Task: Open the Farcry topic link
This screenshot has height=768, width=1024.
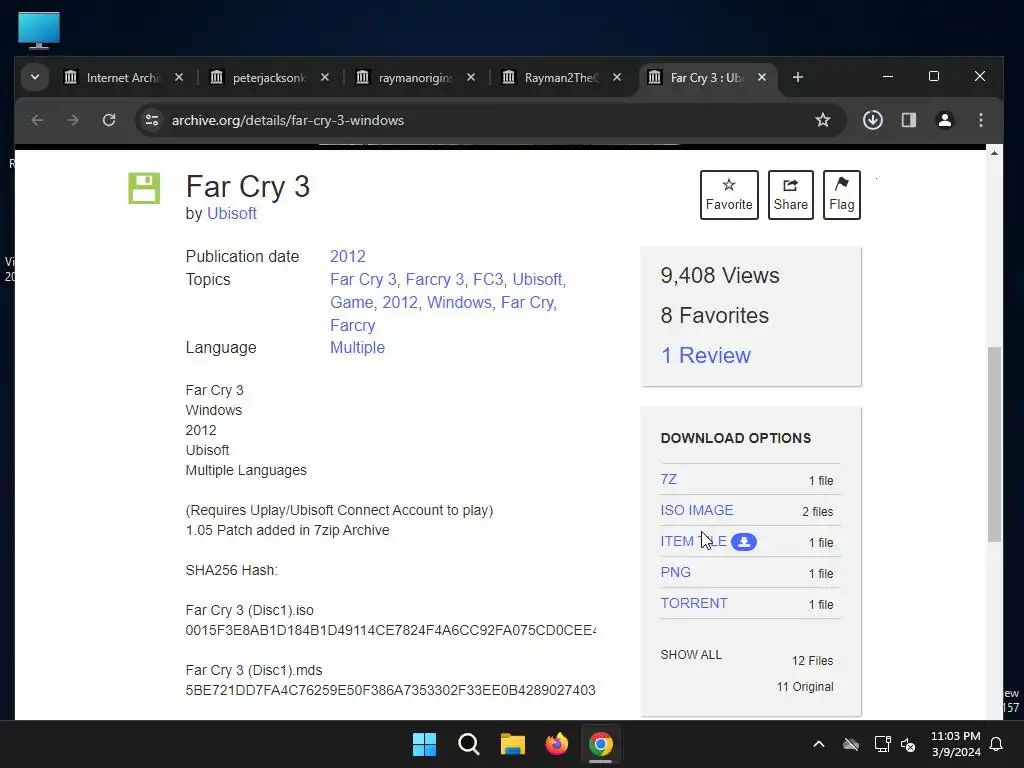Action: [x=353, y=325]
